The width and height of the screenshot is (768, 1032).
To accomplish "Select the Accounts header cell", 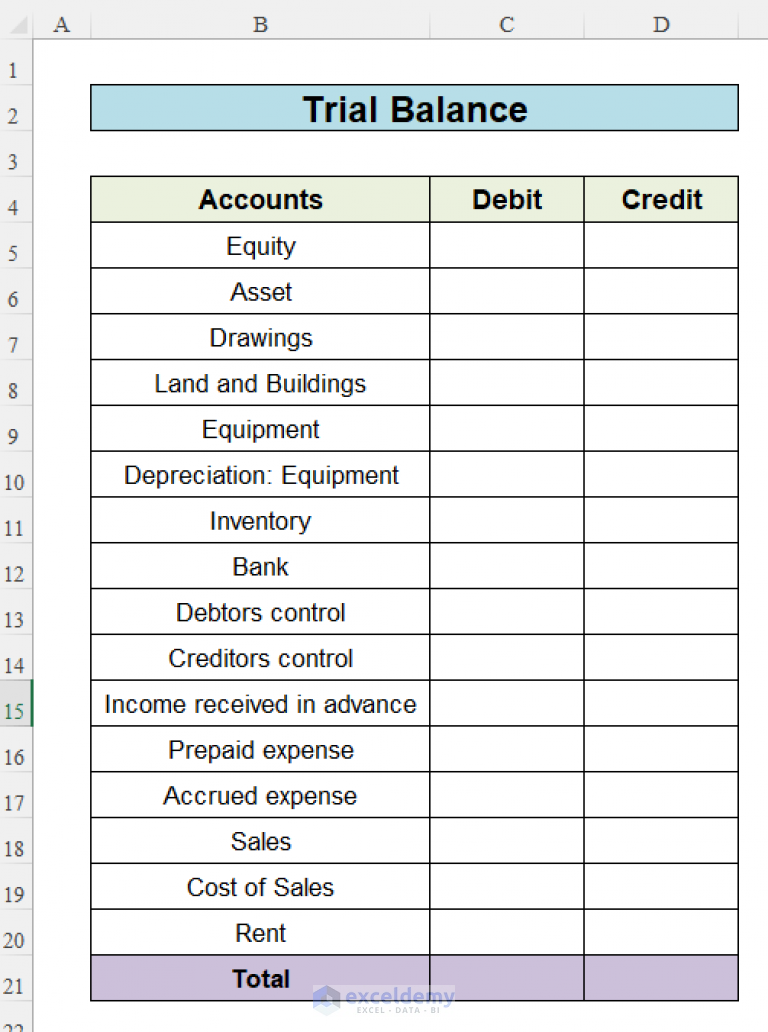I will (260, 200).
